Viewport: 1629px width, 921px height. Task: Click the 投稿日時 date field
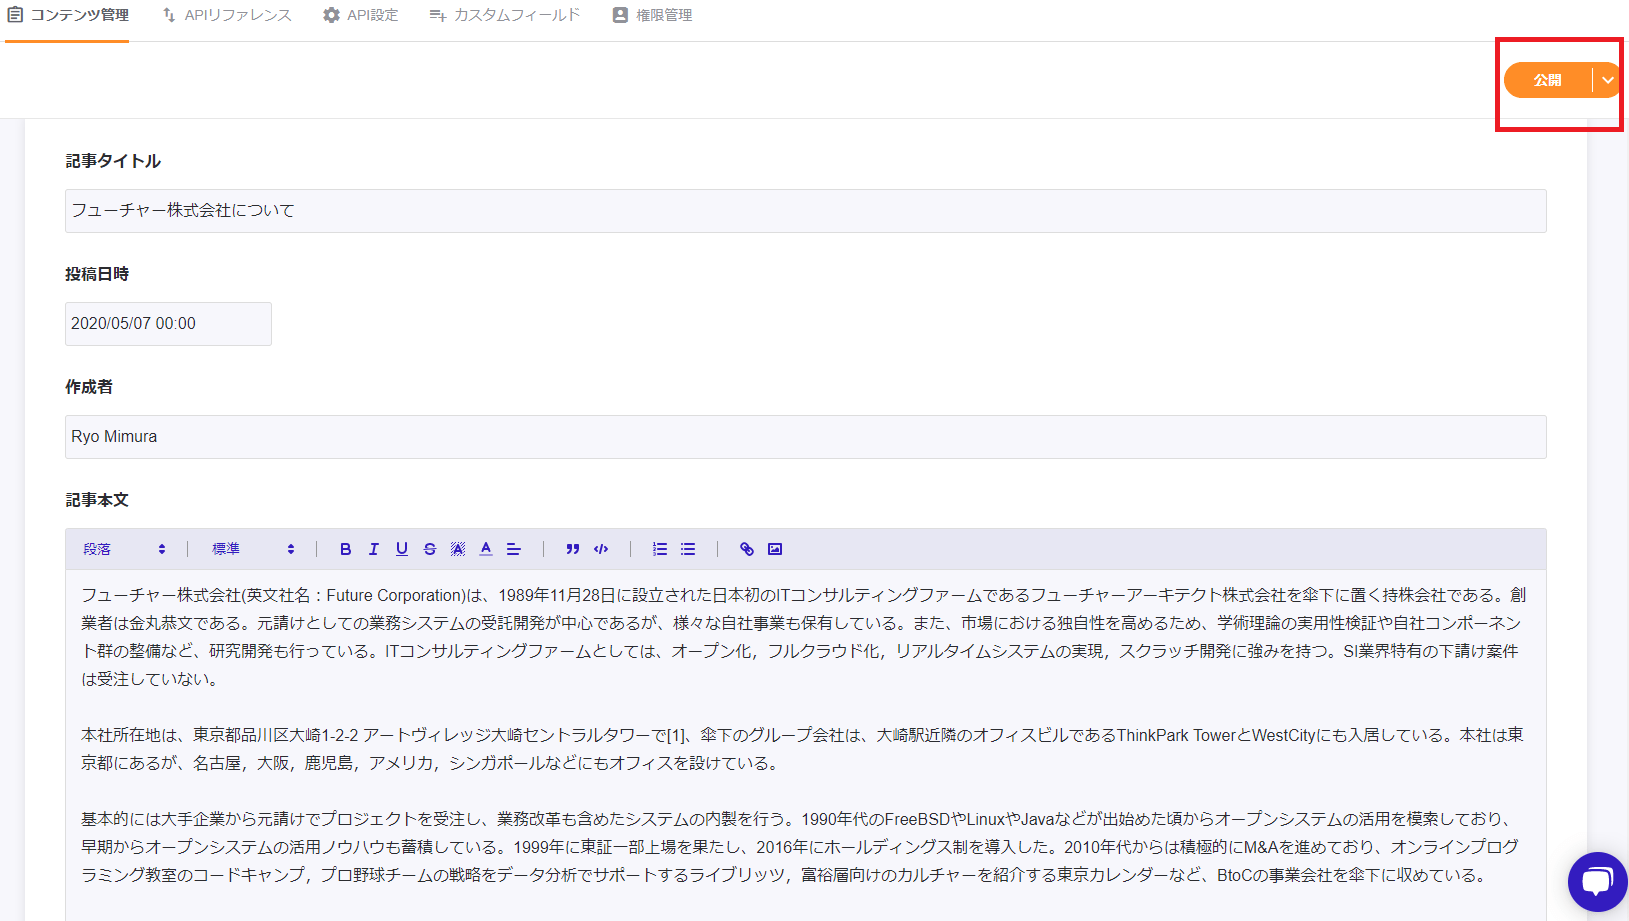168,324
